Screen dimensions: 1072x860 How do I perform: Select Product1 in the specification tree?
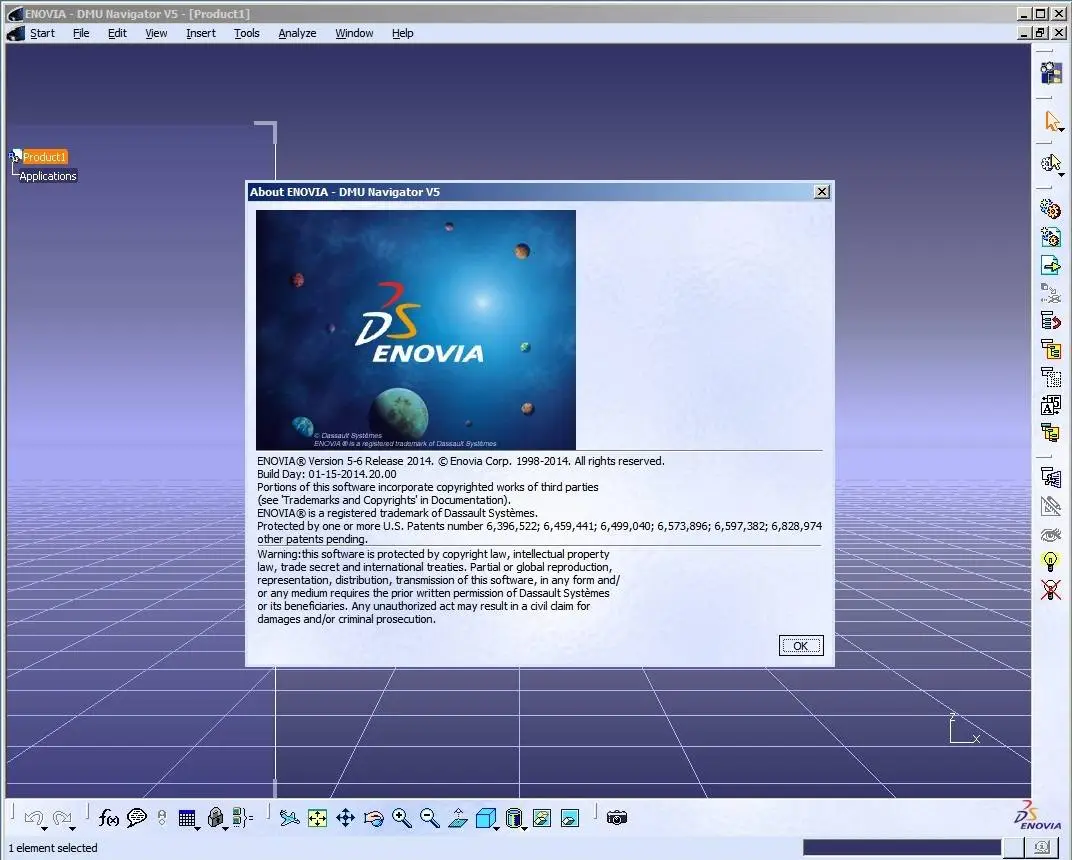pos(44,157)
